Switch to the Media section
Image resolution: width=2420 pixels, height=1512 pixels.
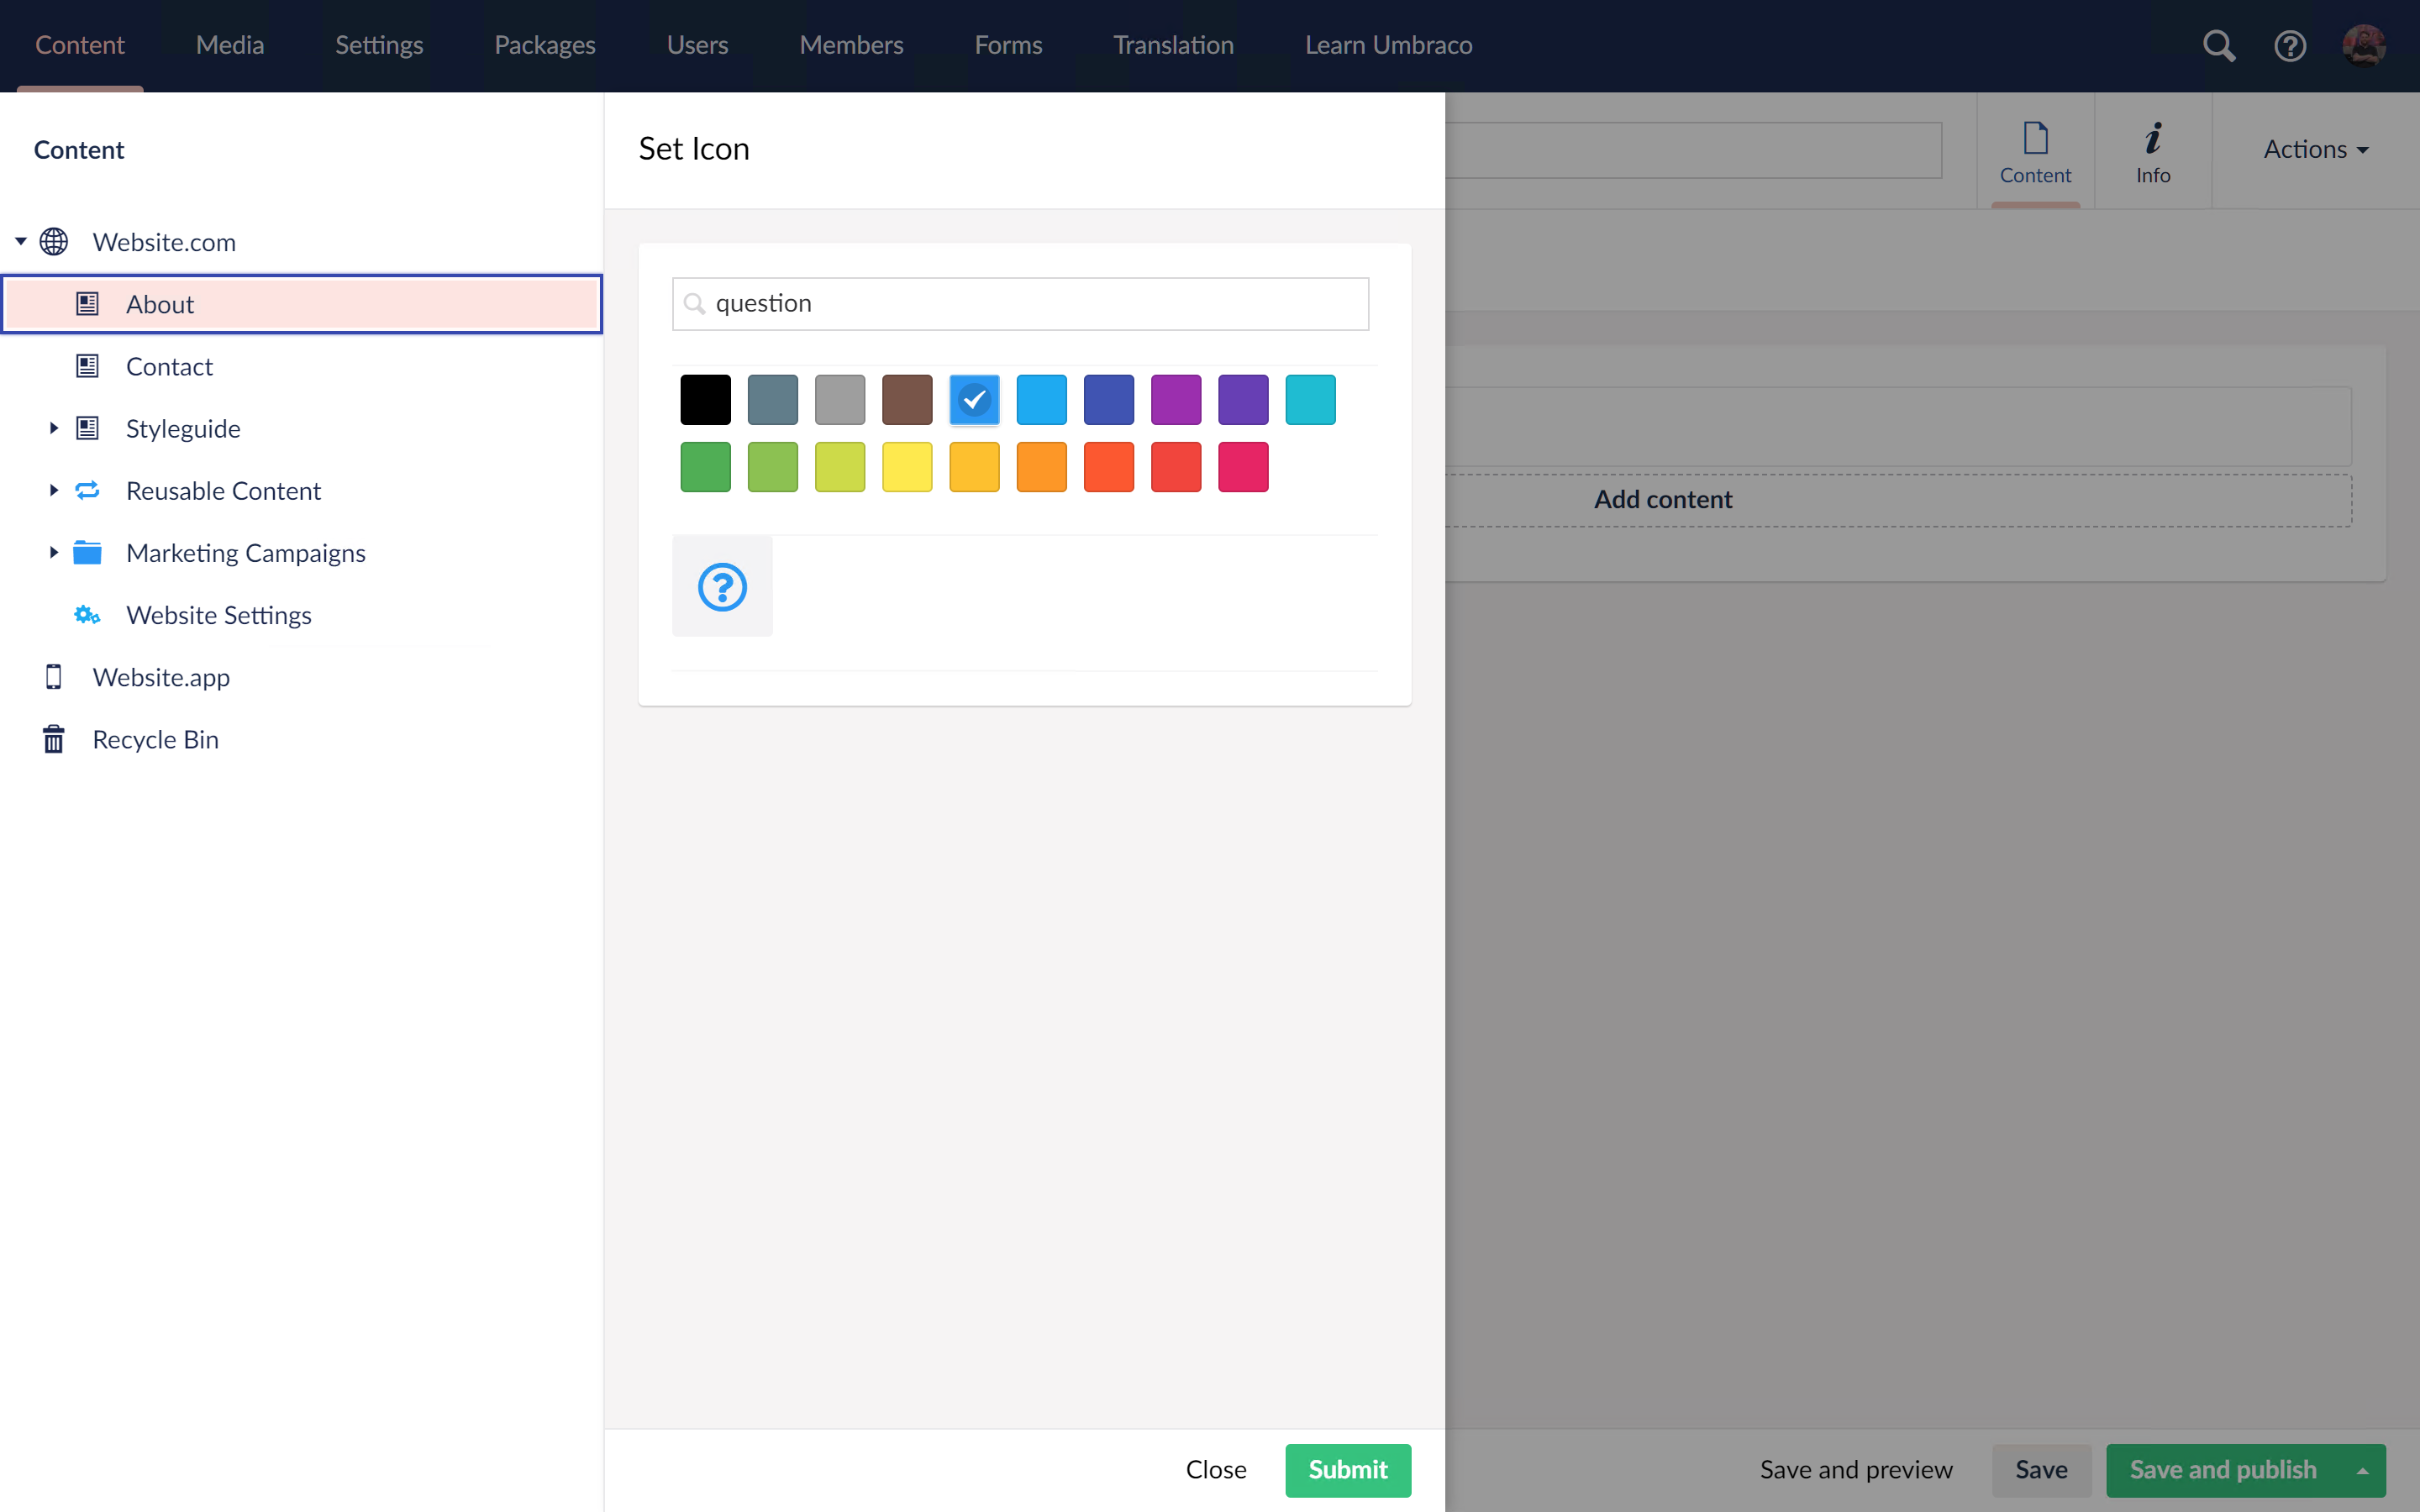pos(230,46)
